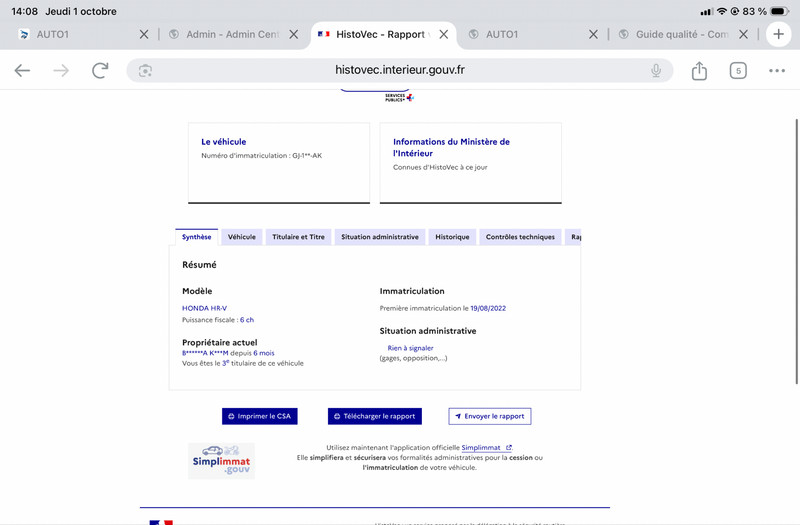This screenshot has height=525, width=800.
Task: Click Informations du Ministère de l'Intérieur card
Action: (470, 163)
